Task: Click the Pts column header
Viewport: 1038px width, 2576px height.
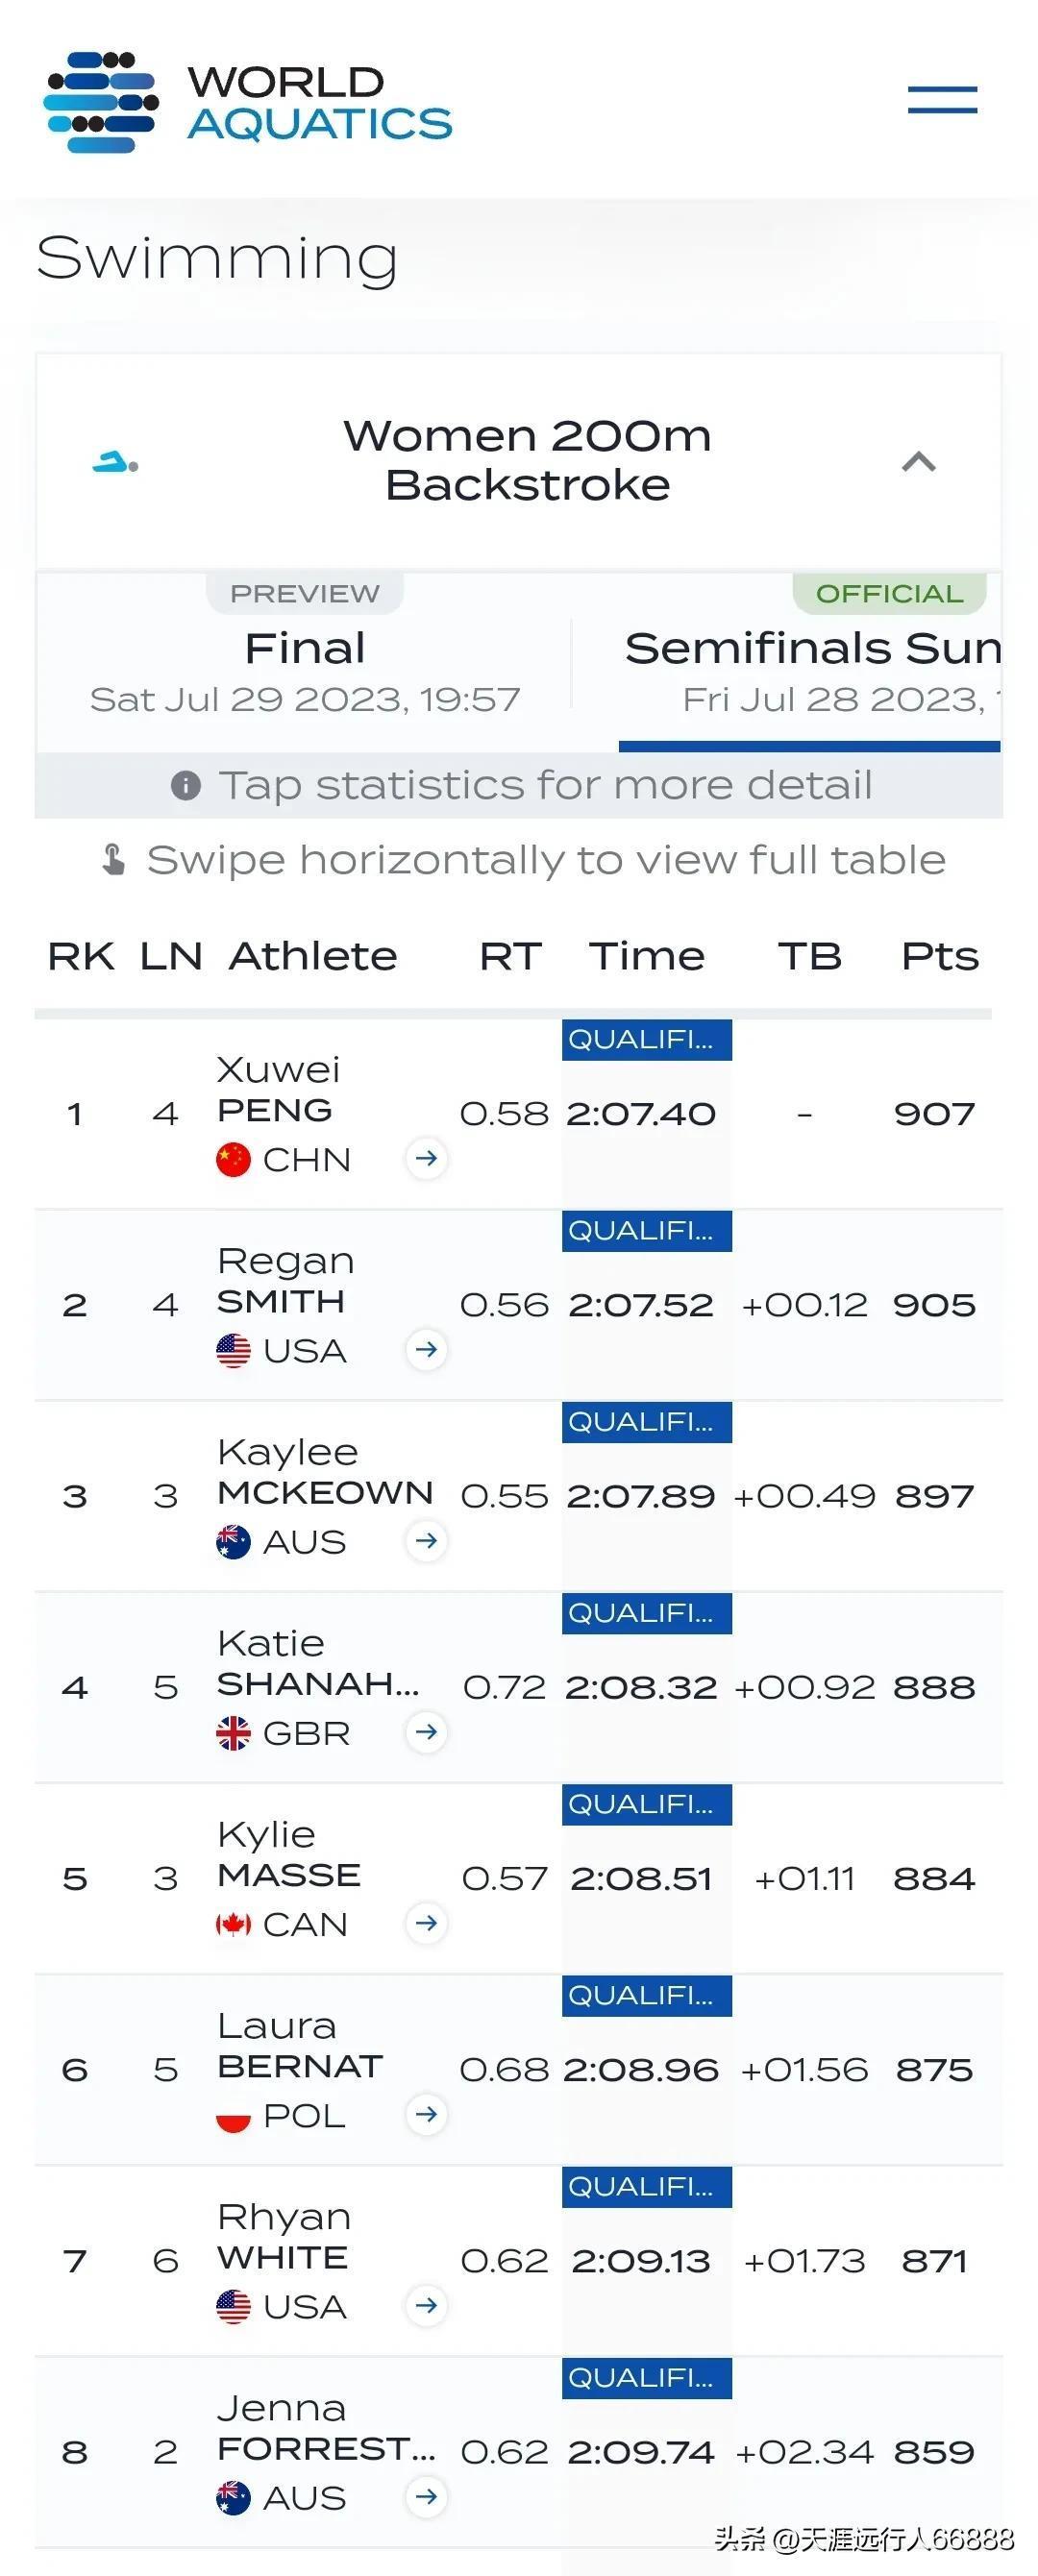Action: pyautogui.click(x=939, y=956)
